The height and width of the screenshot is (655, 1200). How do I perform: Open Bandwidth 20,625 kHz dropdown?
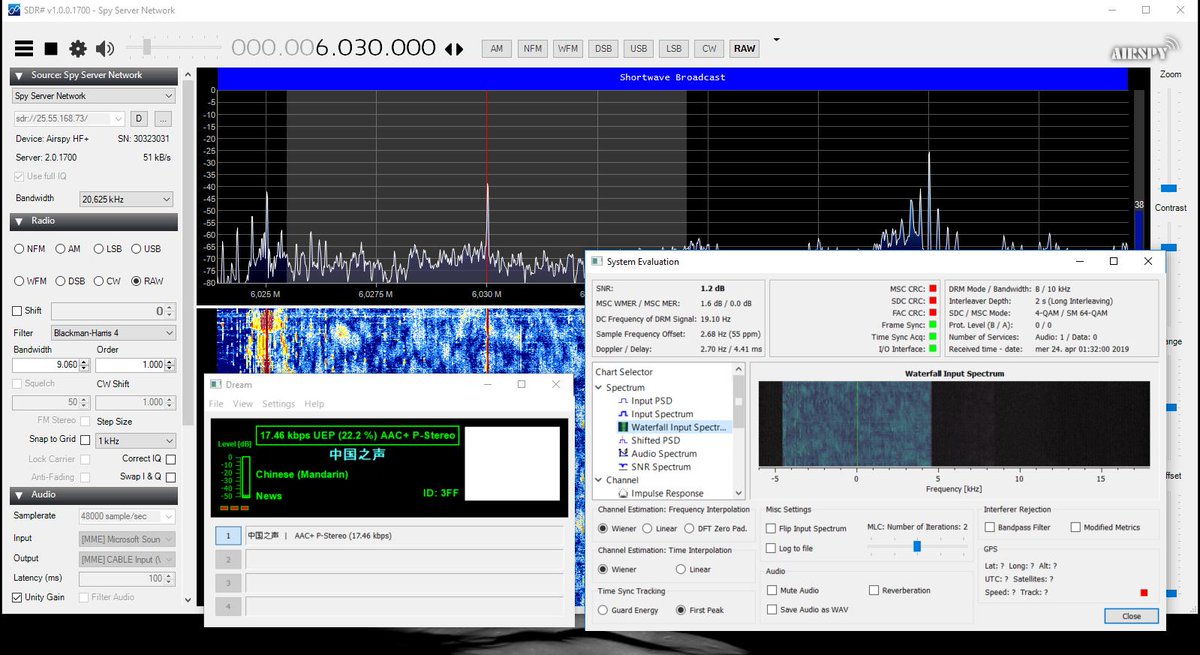[126, 200]
